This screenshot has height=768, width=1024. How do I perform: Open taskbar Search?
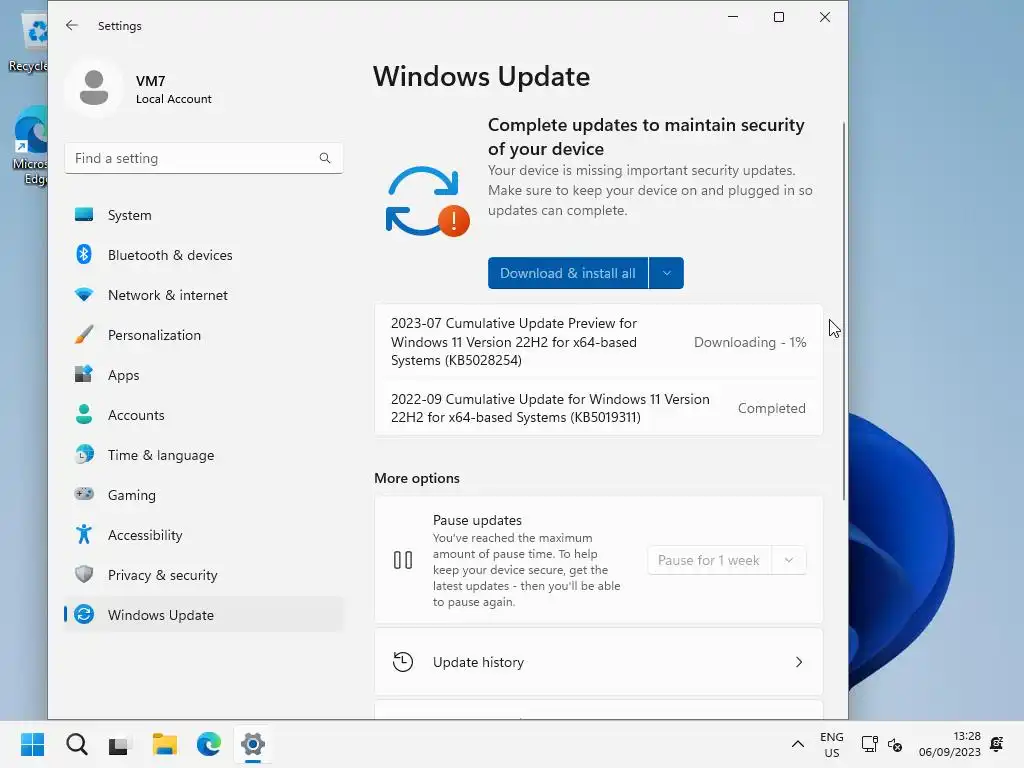pos(76,744)
